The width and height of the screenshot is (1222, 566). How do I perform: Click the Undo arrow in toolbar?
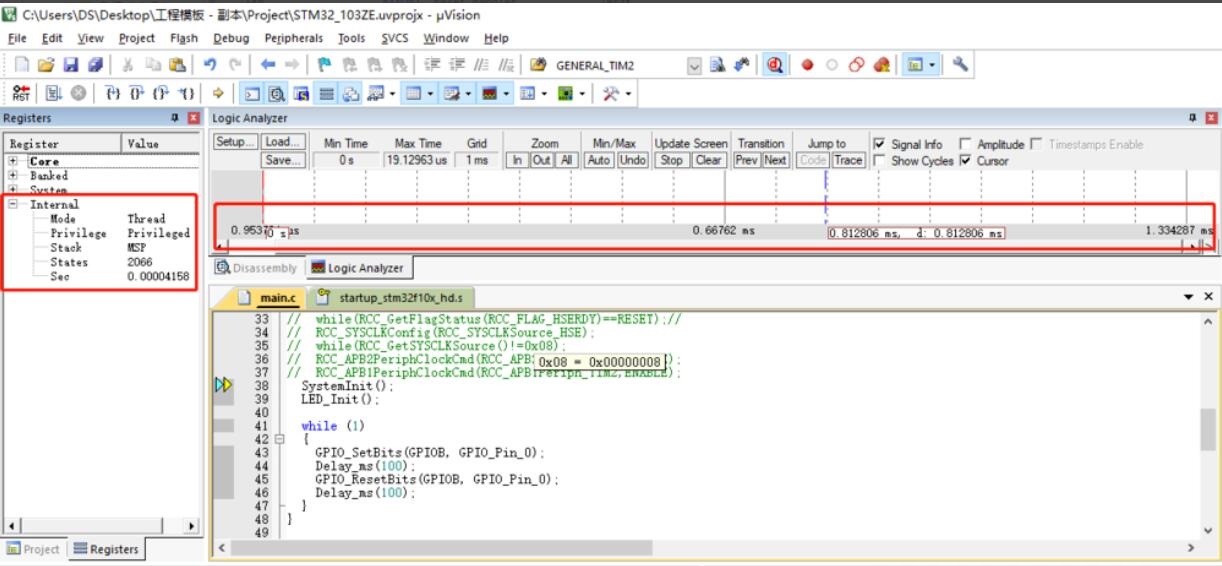(x=210, y=65)
